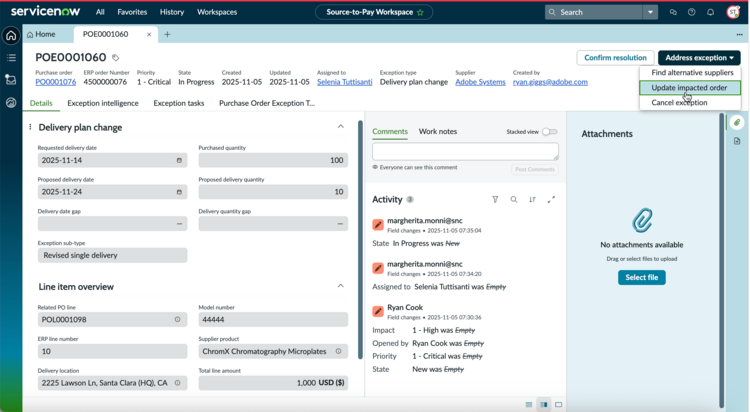Open the Address exception dropdown

699,58
